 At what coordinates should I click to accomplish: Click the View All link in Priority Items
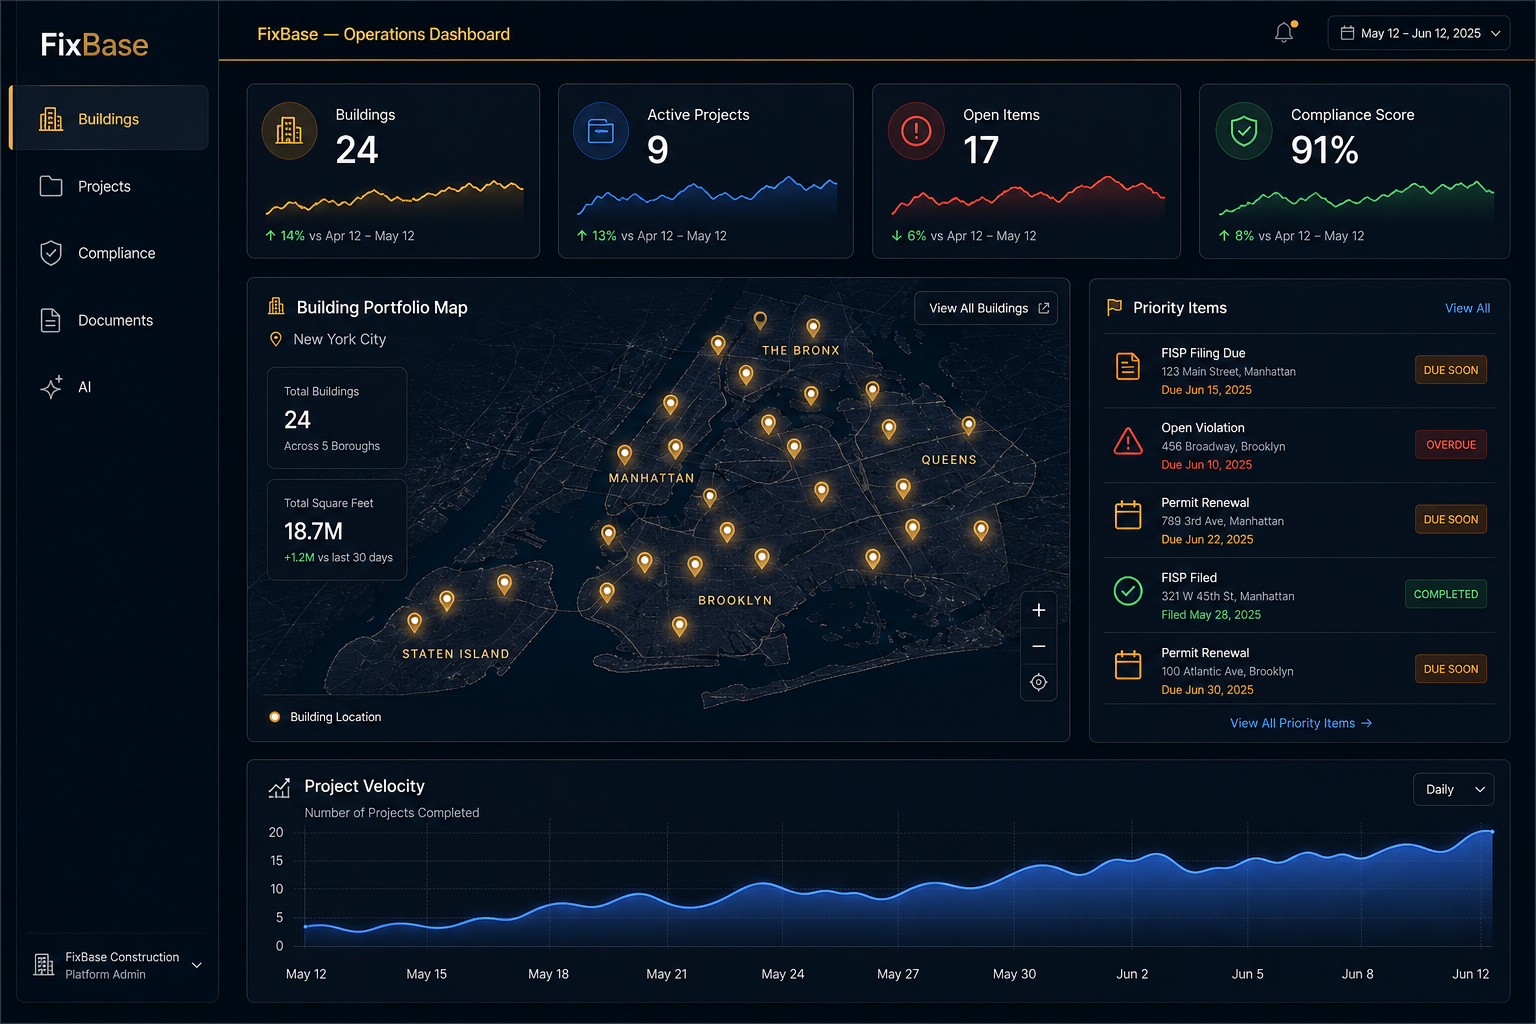(1467, 308)
